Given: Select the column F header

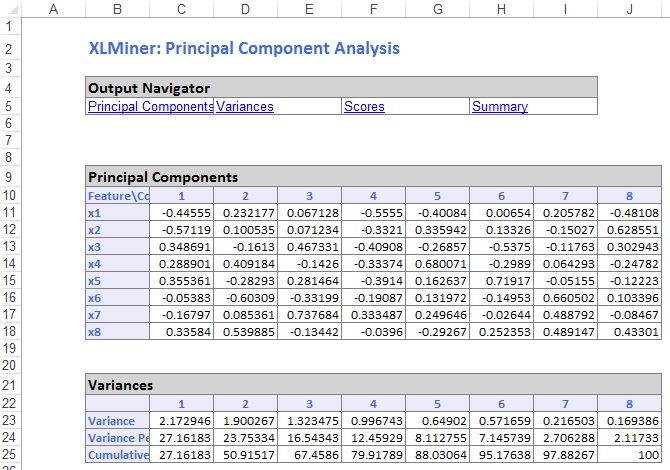Looking at the screenshot, I should tap(373, 9).
